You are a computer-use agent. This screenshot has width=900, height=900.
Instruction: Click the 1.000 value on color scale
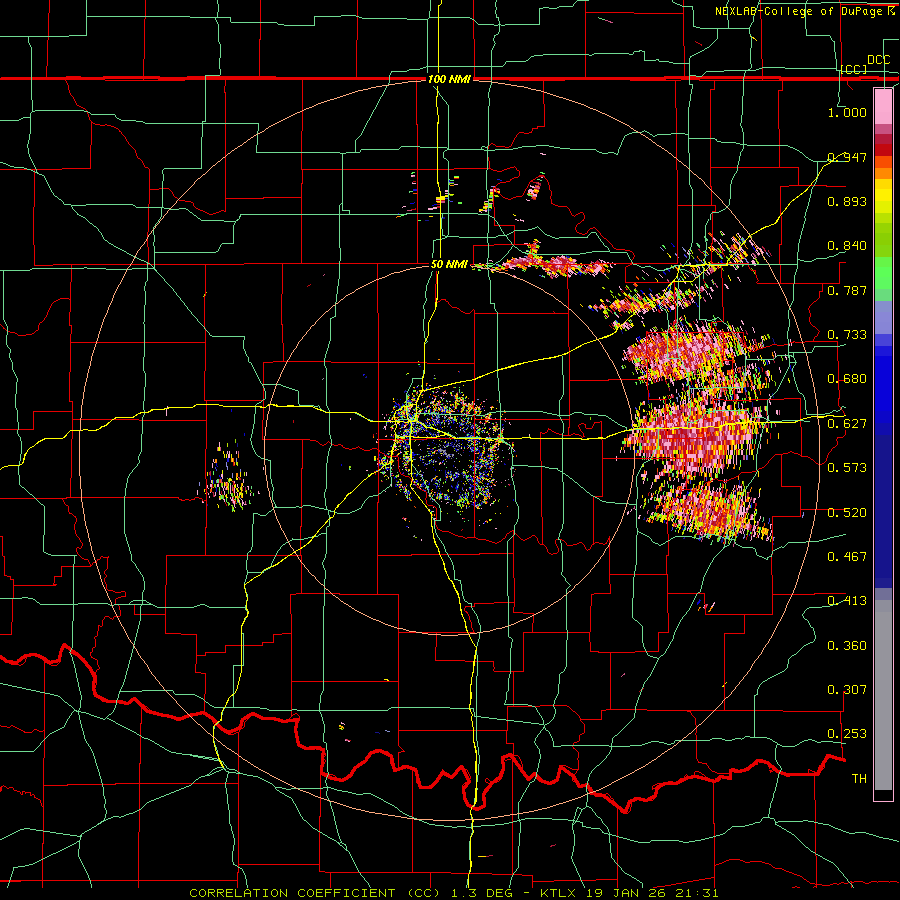[x=847, y=112]
